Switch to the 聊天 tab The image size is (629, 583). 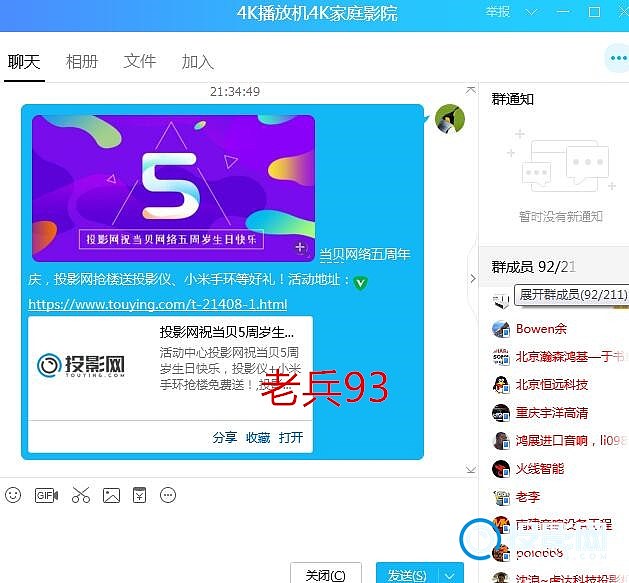pyautogui.click(x=24, y=62)
